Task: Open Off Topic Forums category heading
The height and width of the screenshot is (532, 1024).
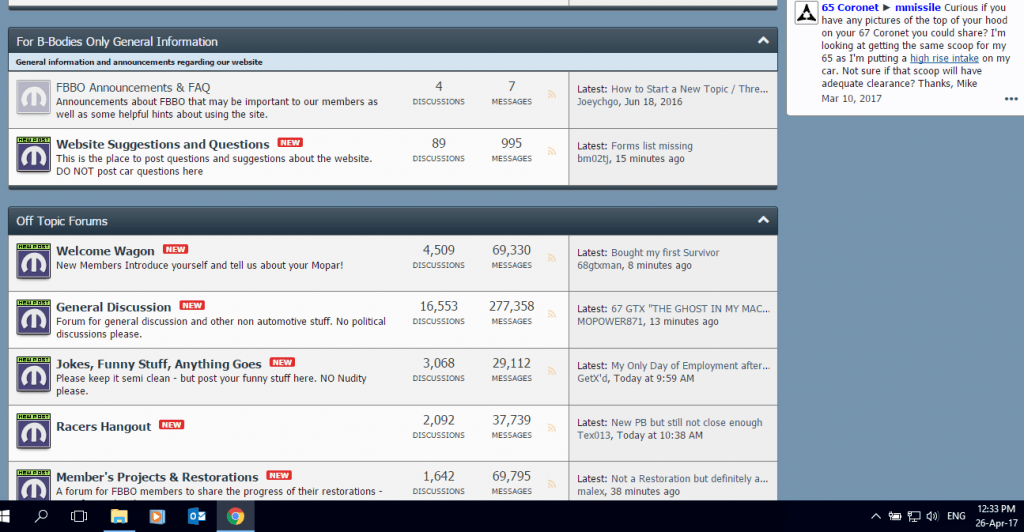Action: pos(62,221)
